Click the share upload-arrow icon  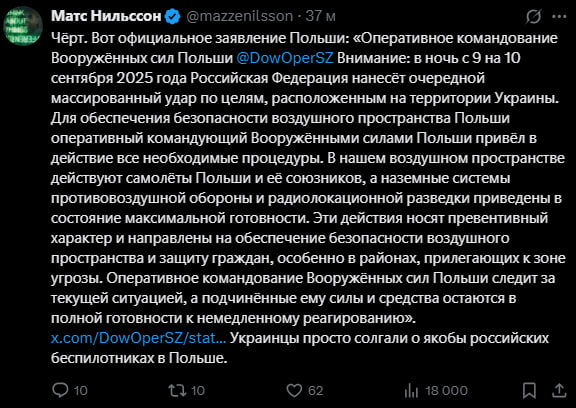(559, 390)
